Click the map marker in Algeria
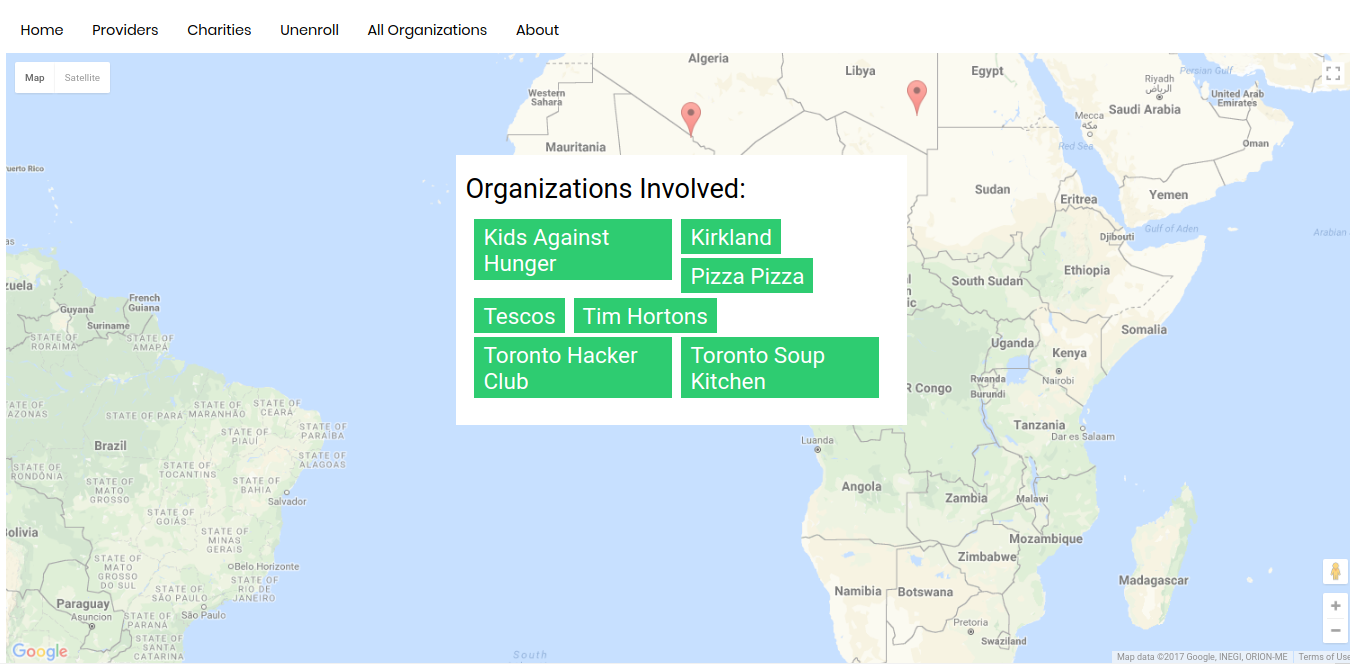Image resolution: width=1350 pixels, height=664 pixels. click(690, 117)
